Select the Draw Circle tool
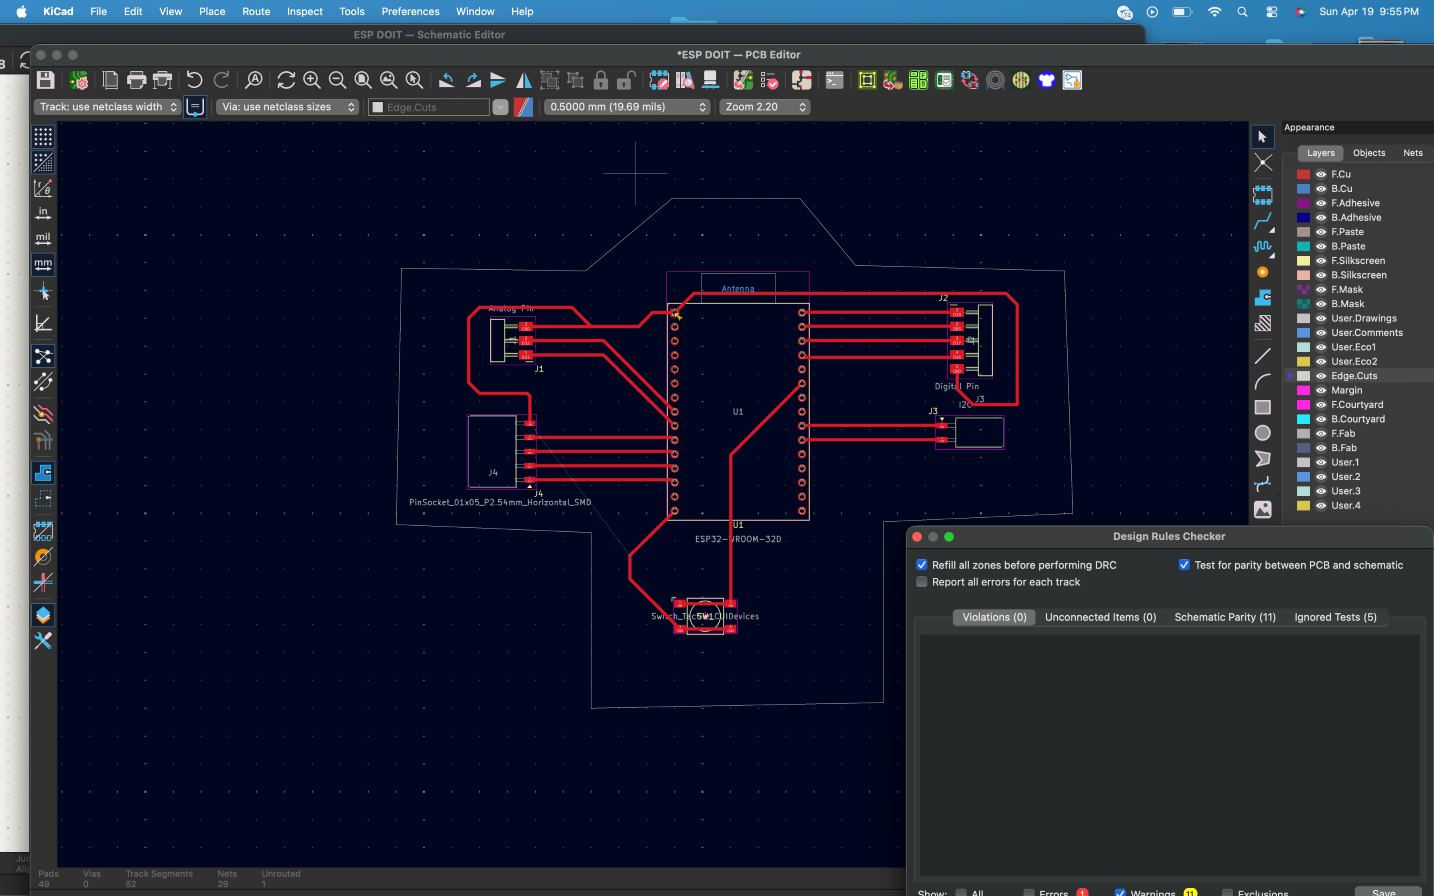The image size is (1434, 896). point(1263,433)
